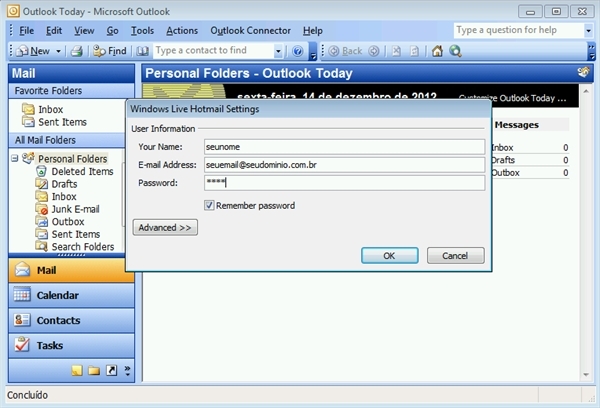Viewport: 600px width, 408px height.
Task: Switch to Contacts navigation pane
Action: tap(72, 320)
